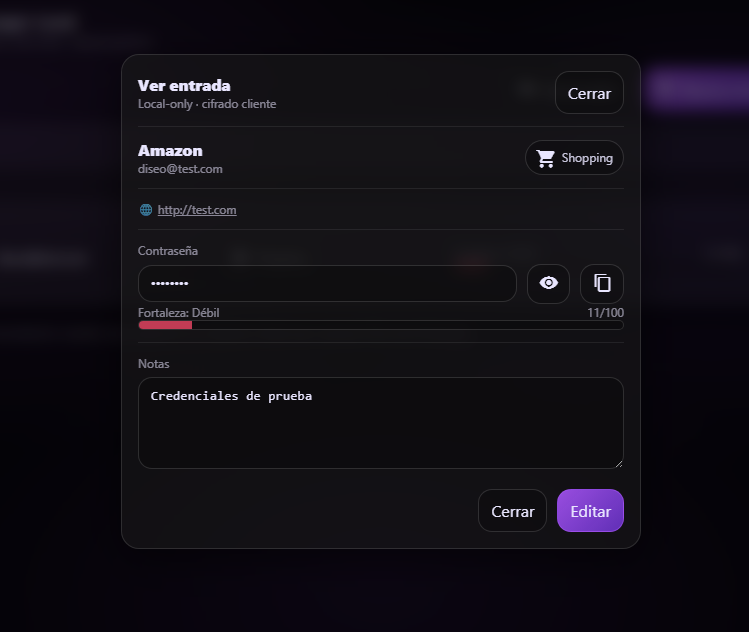This screenshot has height=632, width=749.
Task: Click the Amazon entry title
Action: point(170,150)
